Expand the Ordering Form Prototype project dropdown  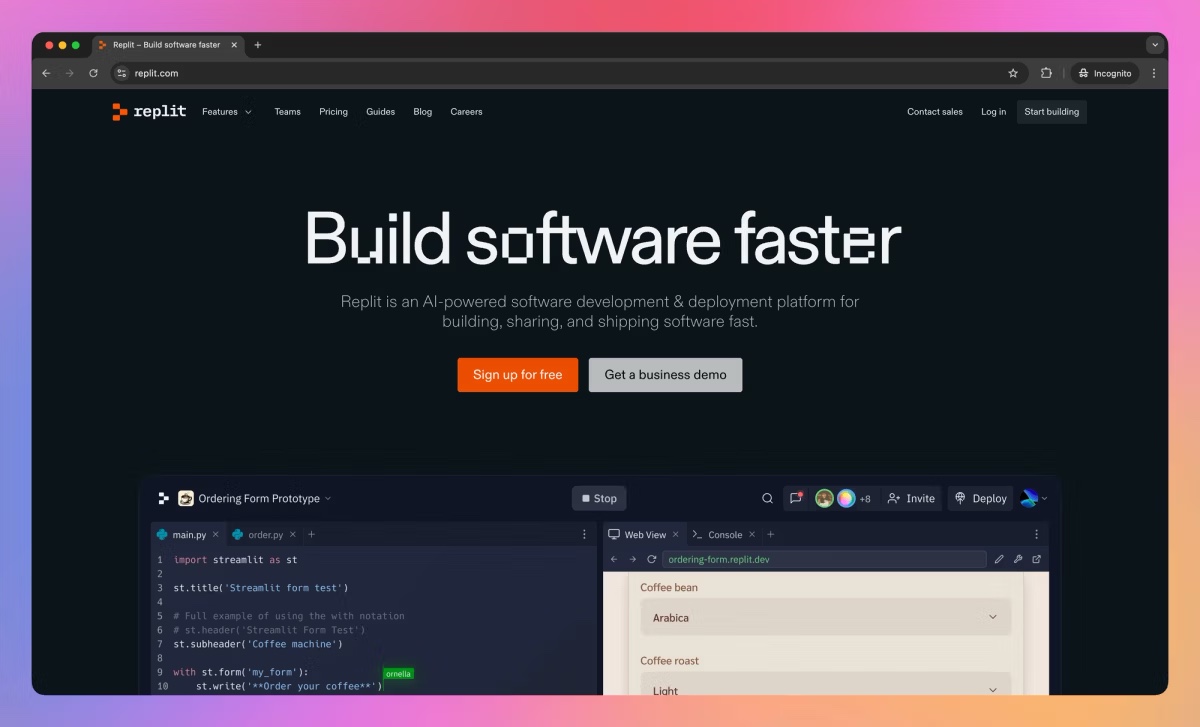point(327,499)
